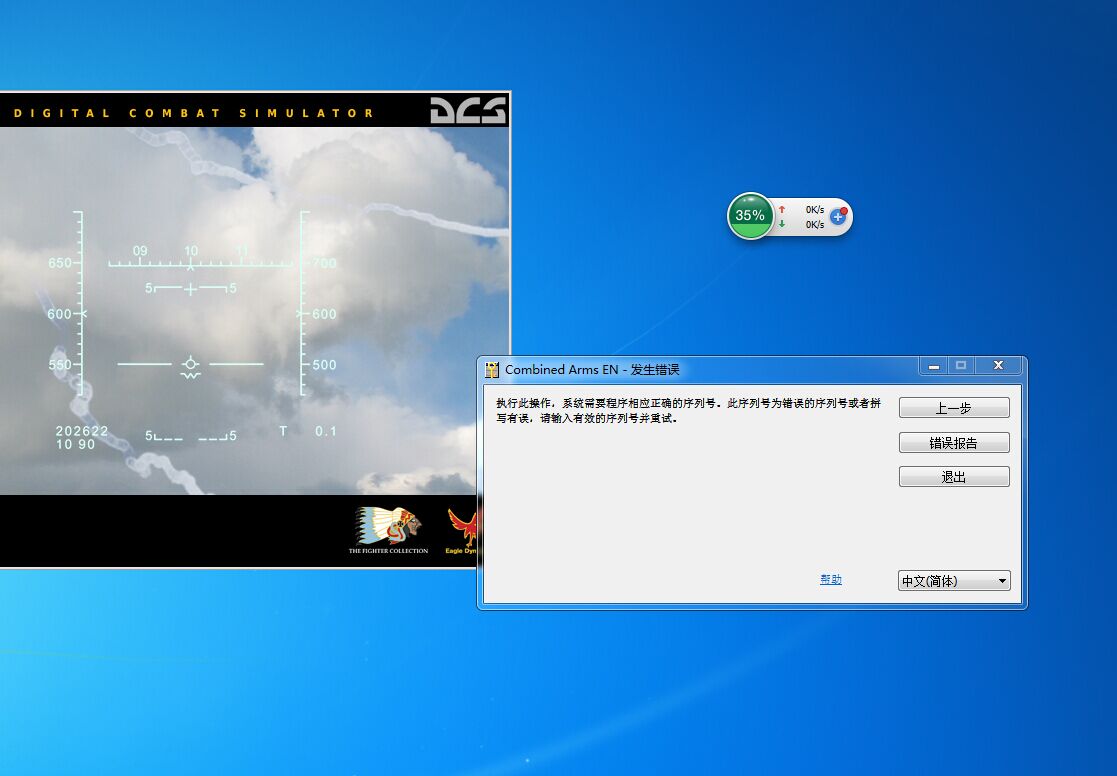This screenshot has width=1117, height=776.
Task: Open the green 35% memory usage ball
Action: pyautogui.click(x=750, y=216)
